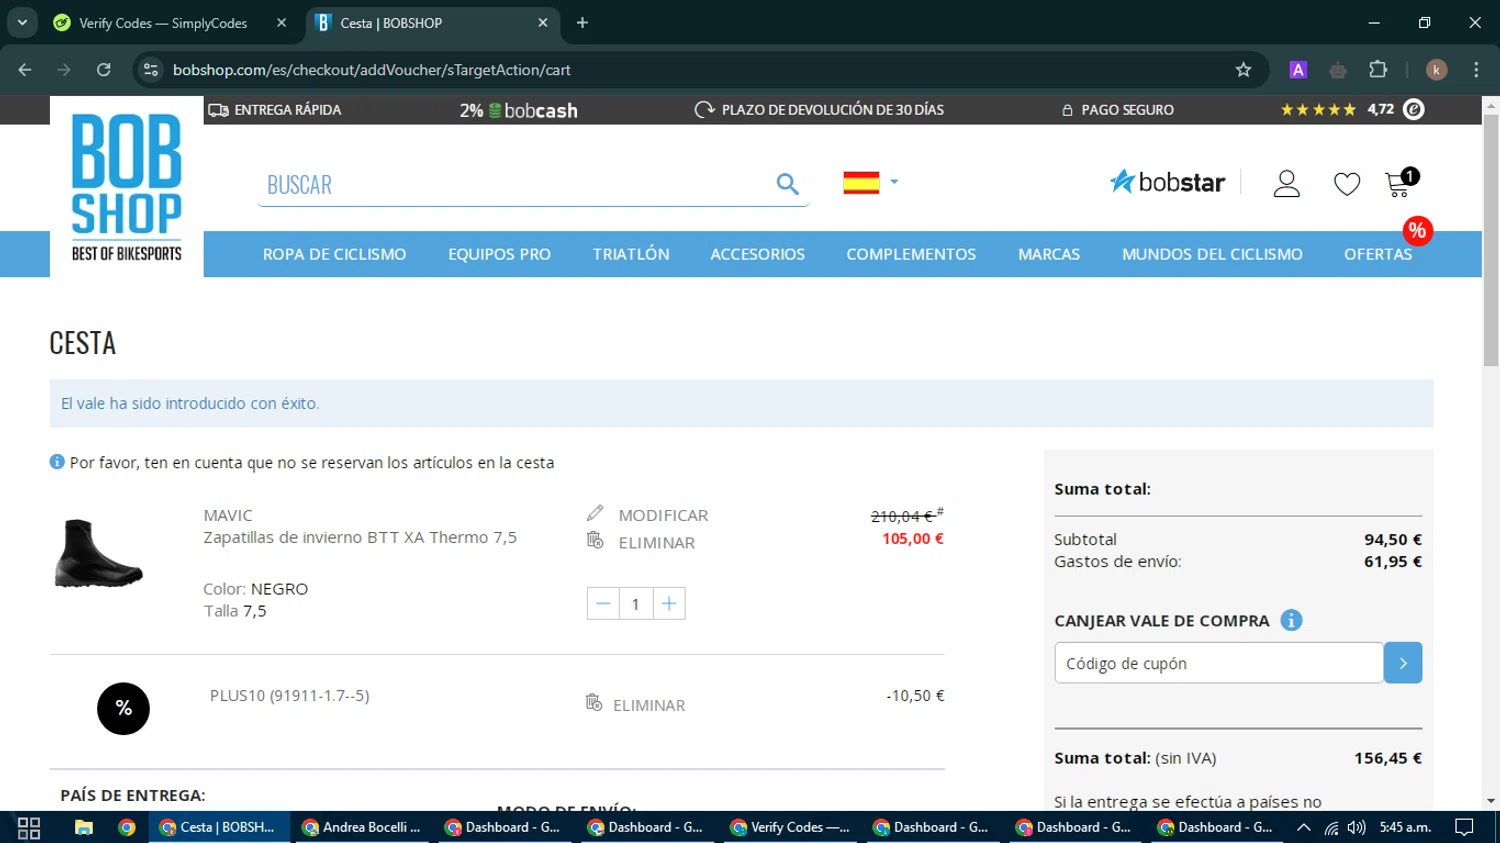
Task: Open ACCESORIOS menu
Action: 757,254
